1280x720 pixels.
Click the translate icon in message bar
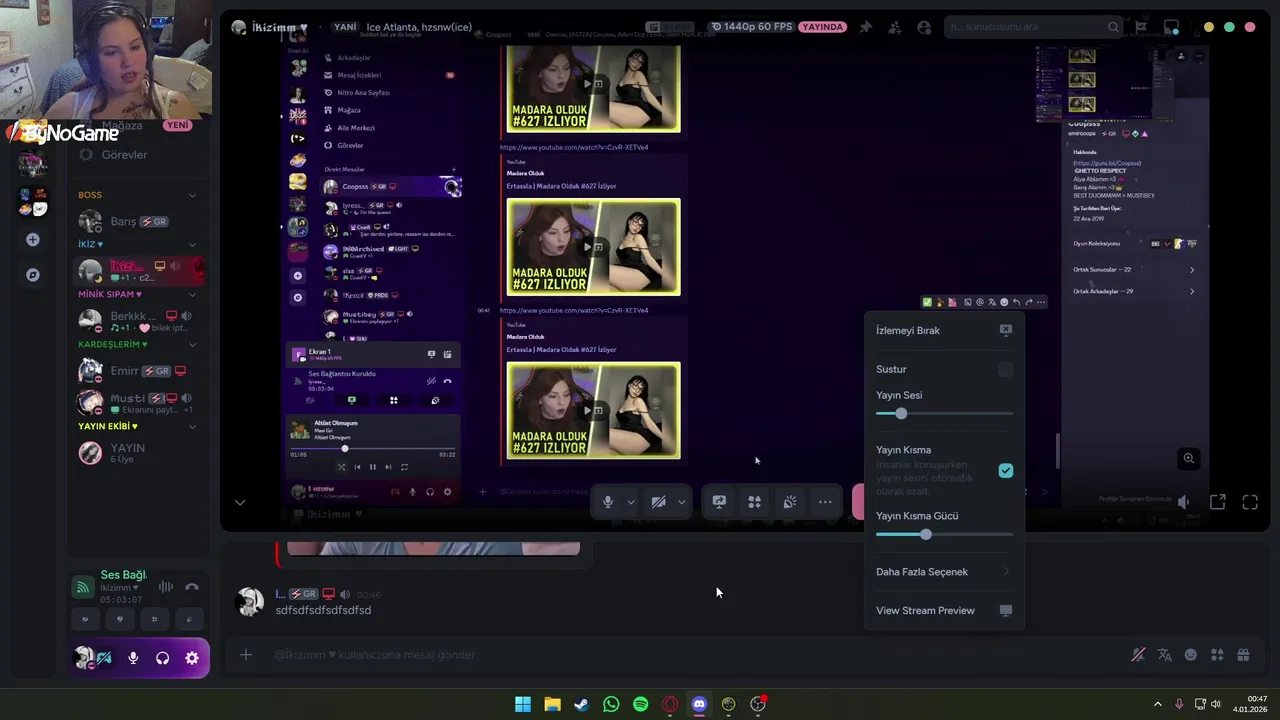1164,655
